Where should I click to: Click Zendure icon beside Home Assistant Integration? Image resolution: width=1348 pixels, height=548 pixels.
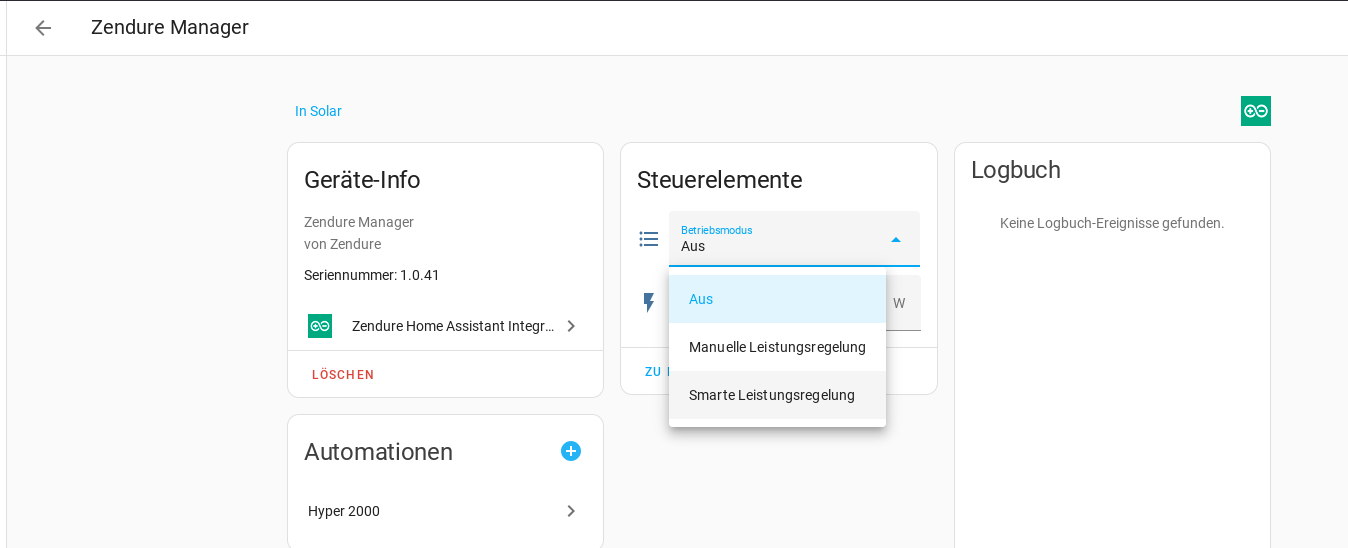click(x=320, y=326)
